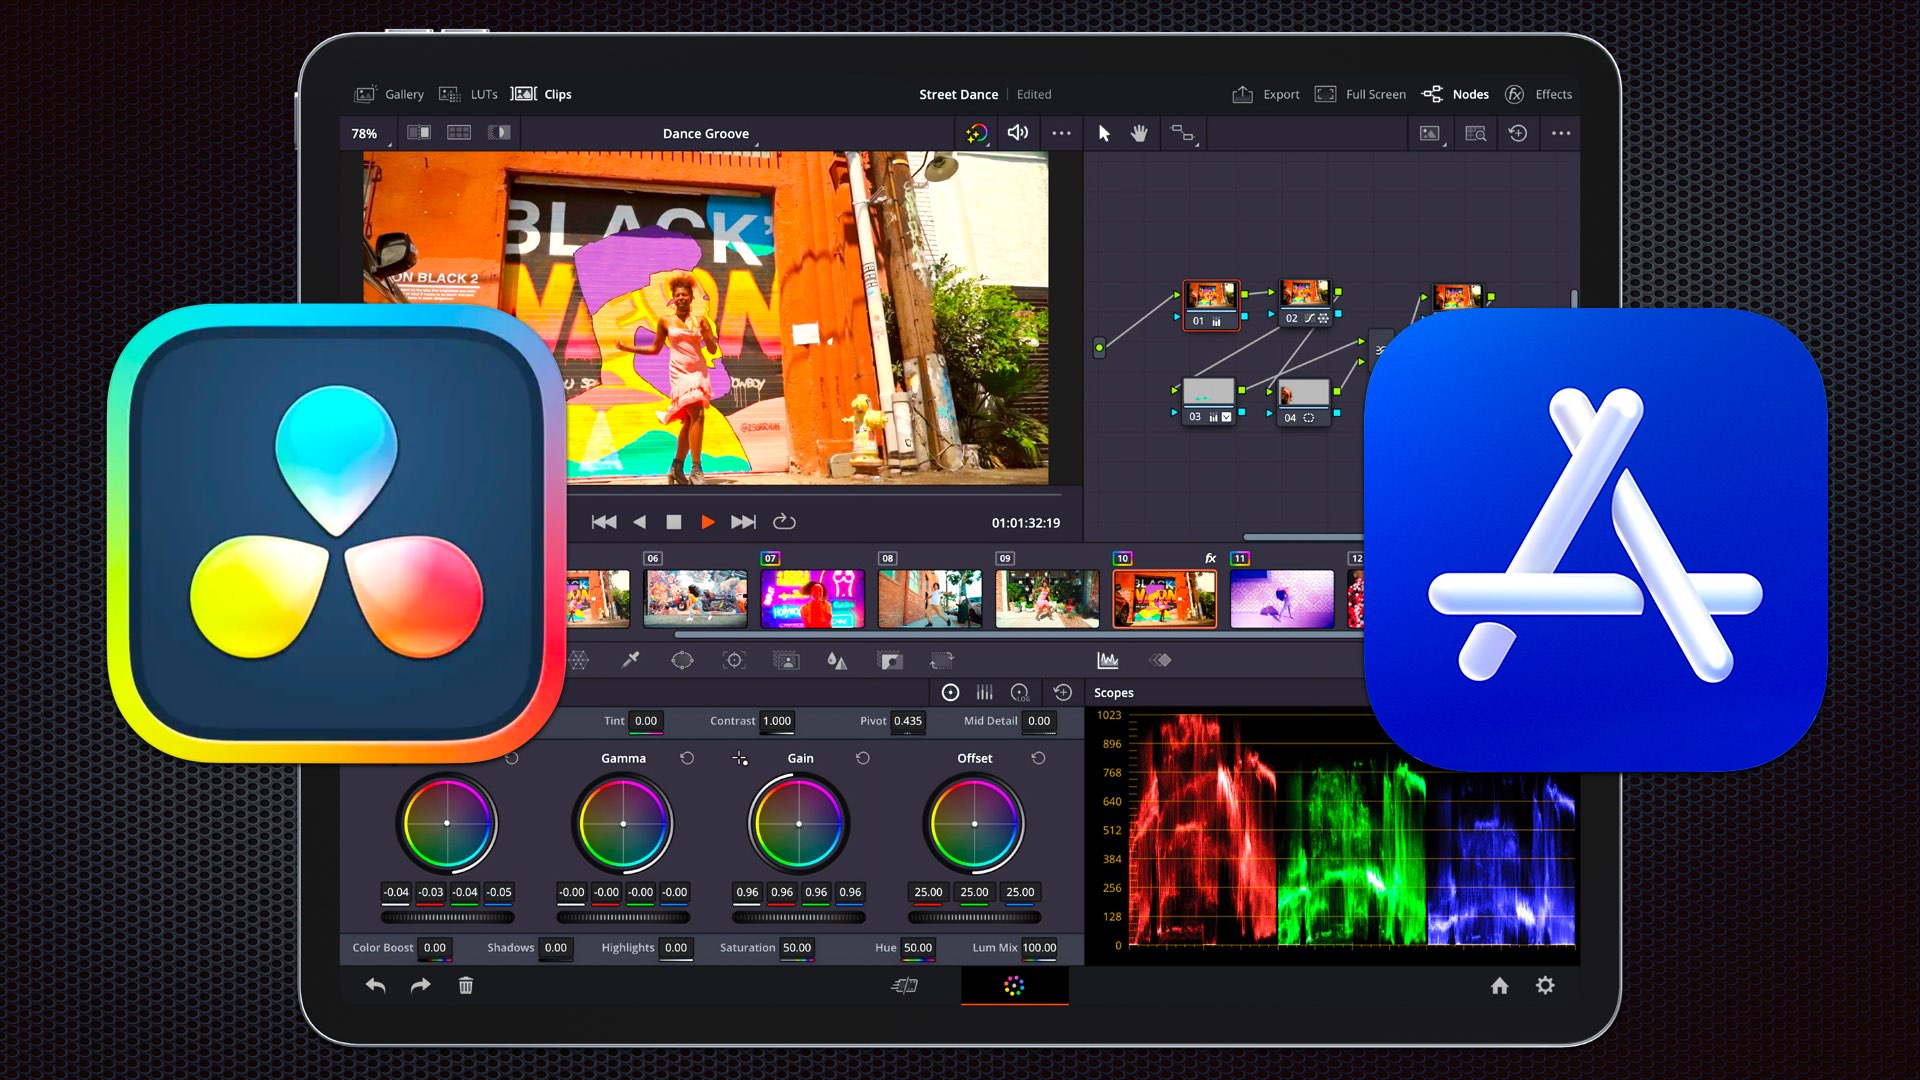Screen dimensions: 1920x1080
Task: Open the grade history icon
Action: [x=1518, y=133]
